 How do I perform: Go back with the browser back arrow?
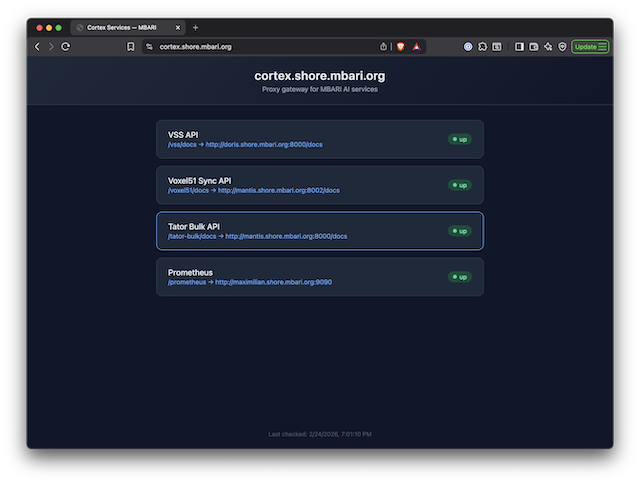(x=37, y=47)
